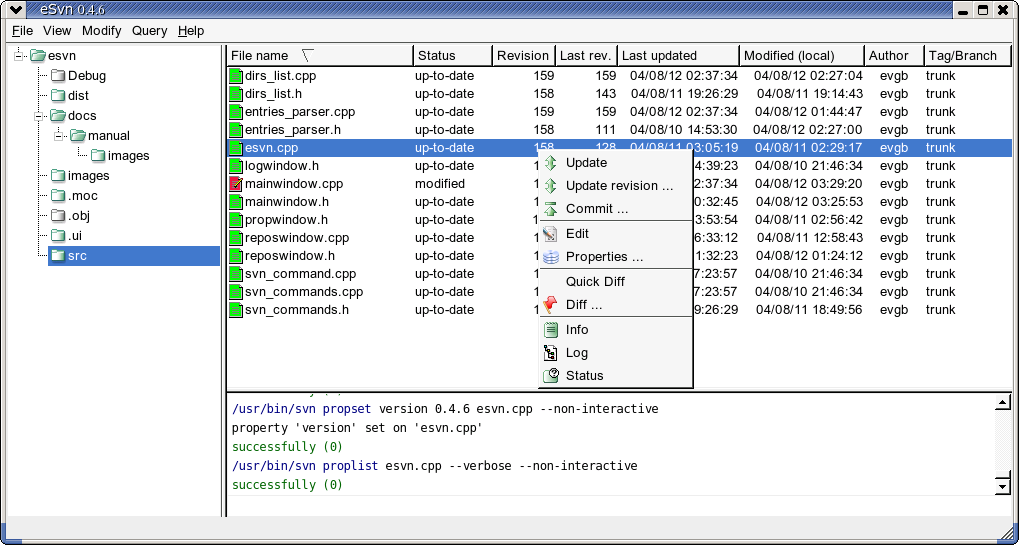Click the open esvn root folder icon
The image size is (1019, 545).
[38, 56]
